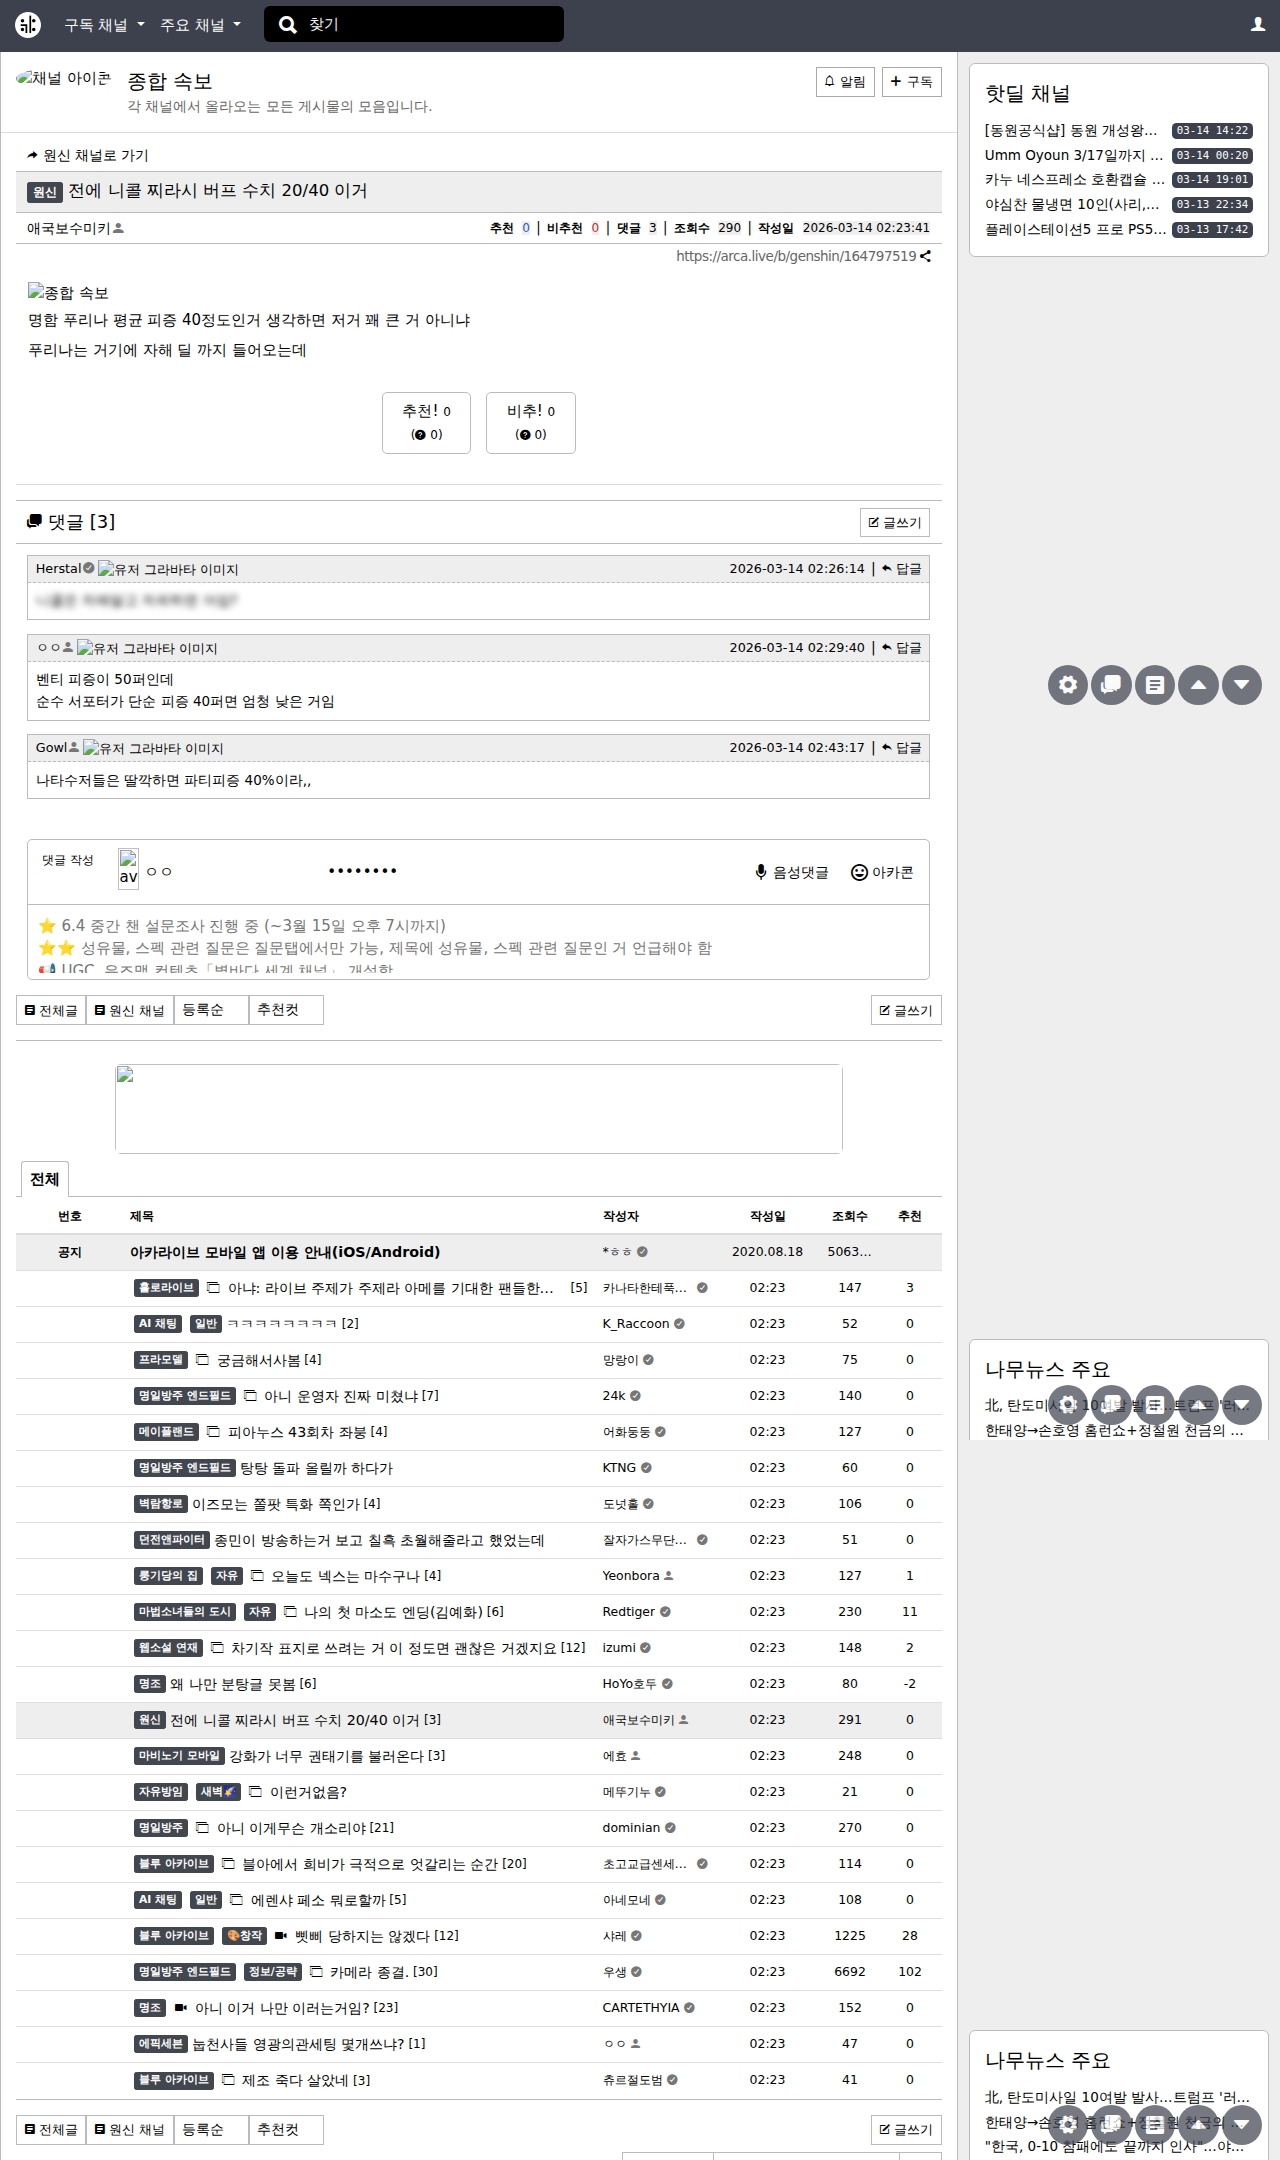The height and width of the screenshot is (2160, 1280).
Task: Open the 등록순 sort dropdown above list
Action: (211, 1010)
